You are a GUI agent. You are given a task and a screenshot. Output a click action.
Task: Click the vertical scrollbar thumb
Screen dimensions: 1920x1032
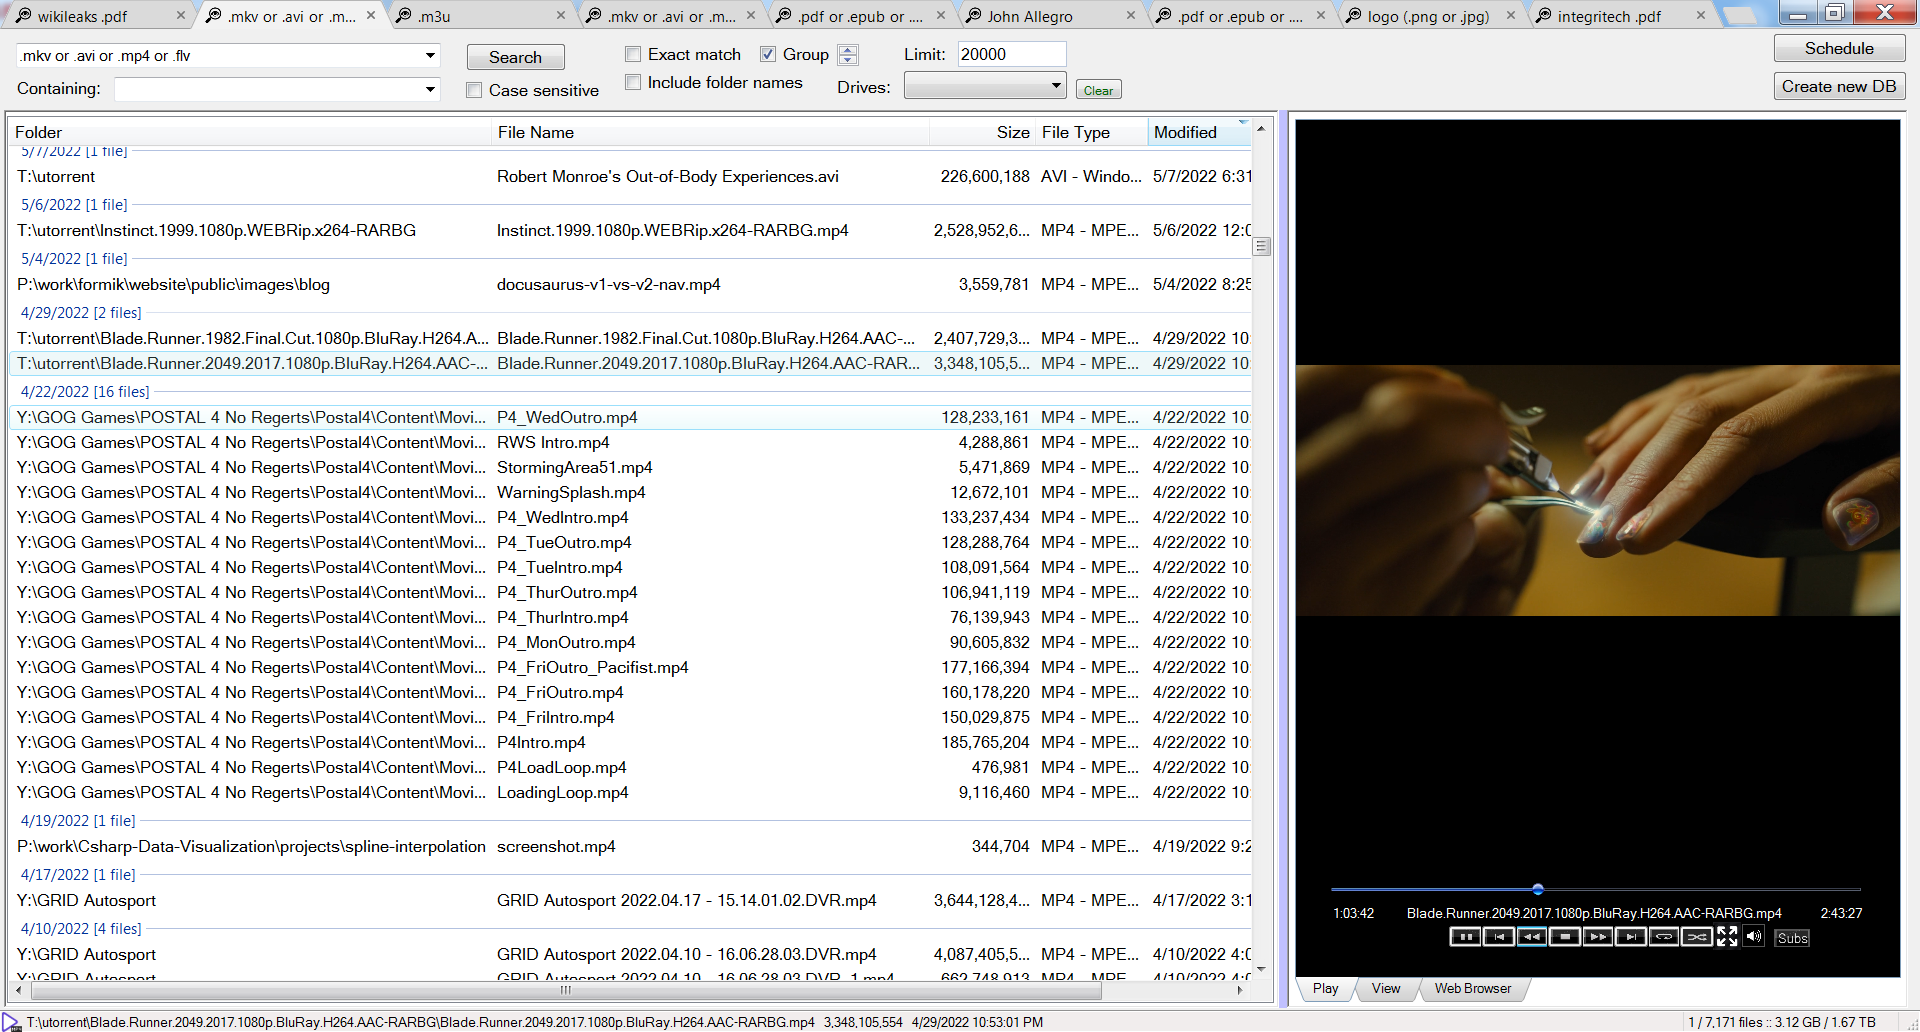(1261, 246)
